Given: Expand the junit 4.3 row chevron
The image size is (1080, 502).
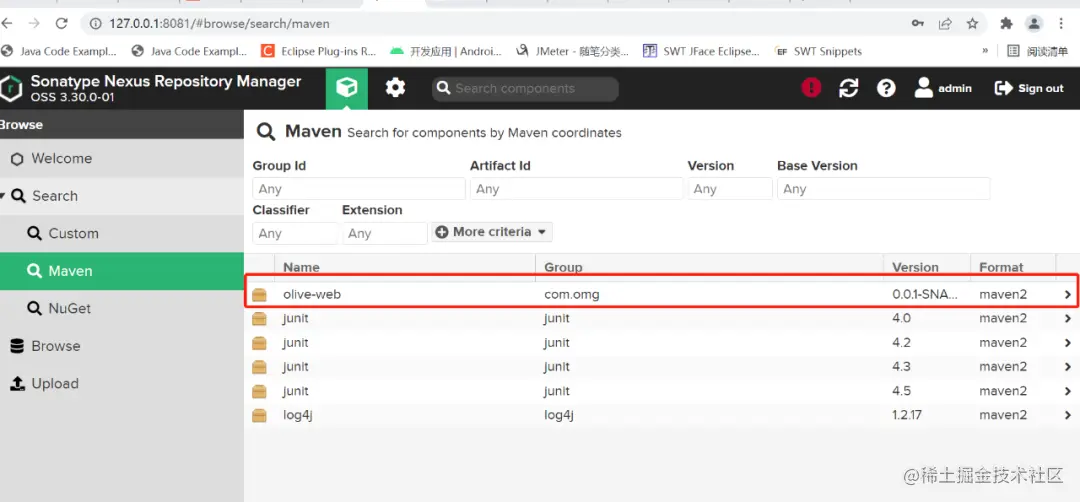Looking at the screenshot, I should coord(1068,367).
